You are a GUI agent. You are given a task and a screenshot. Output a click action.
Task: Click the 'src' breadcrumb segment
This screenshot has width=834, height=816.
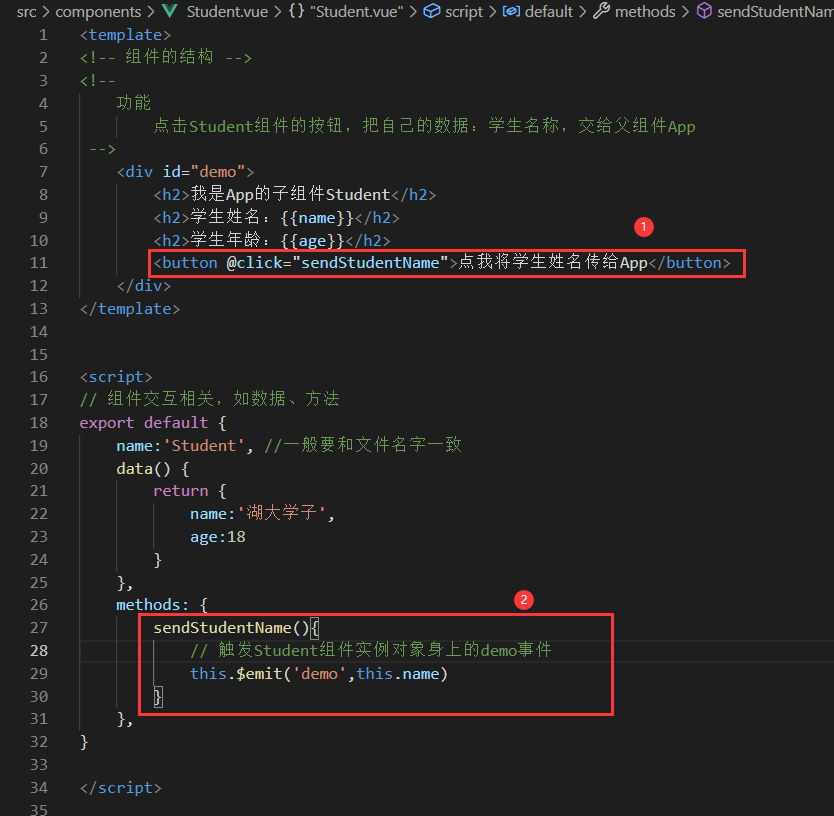[26, 12]
